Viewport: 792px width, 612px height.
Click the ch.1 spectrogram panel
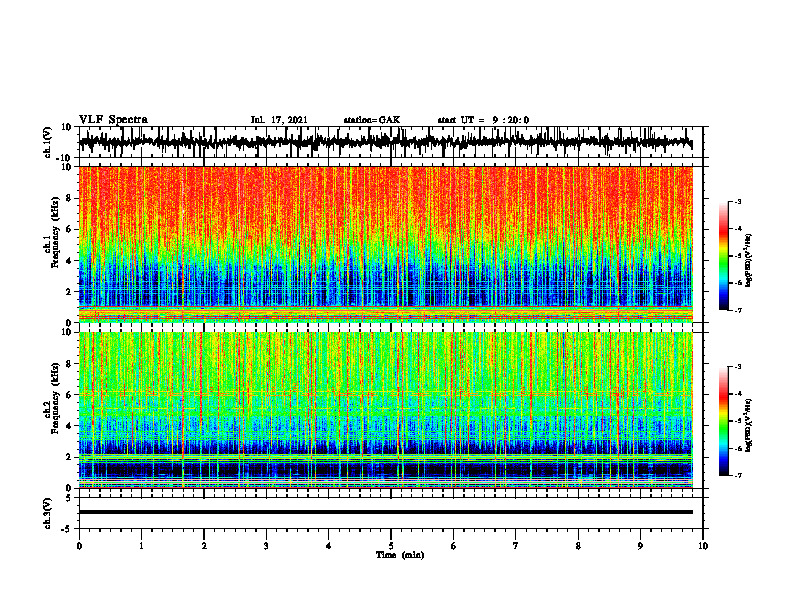click(x=385, y=244)
